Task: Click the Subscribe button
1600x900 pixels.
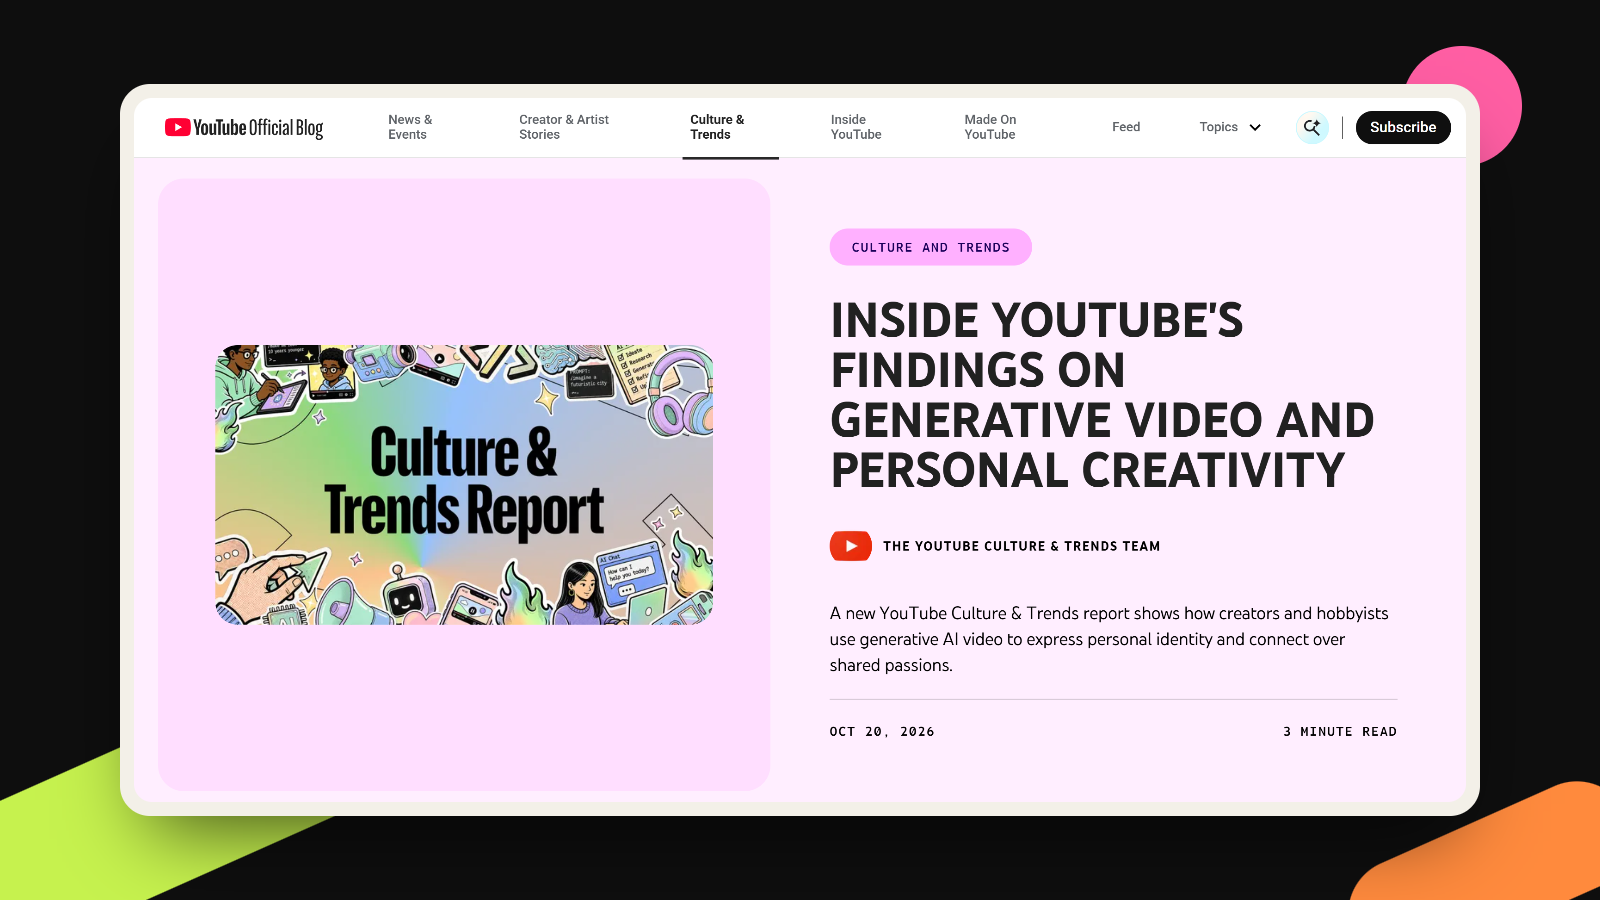Action: [x=1403, y=127]
